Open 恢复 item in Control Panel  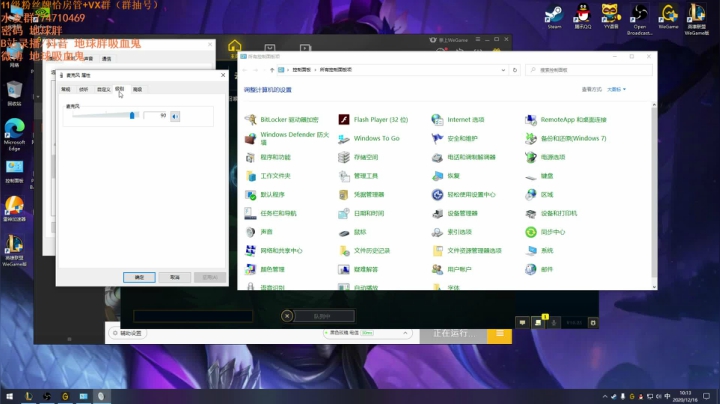pos(446,176)
